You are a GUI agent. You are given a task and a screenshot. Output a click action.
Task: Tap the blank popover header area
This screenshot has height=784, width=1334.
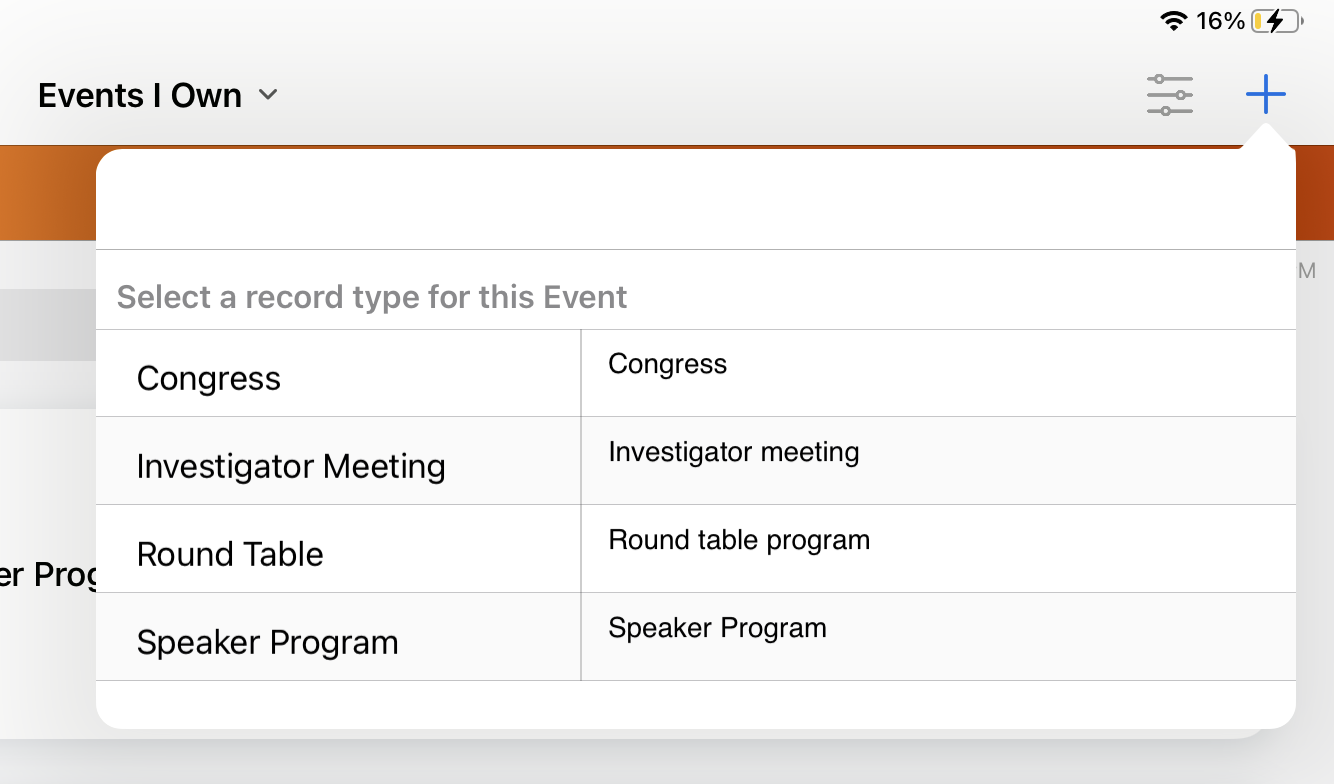point(695,200)
